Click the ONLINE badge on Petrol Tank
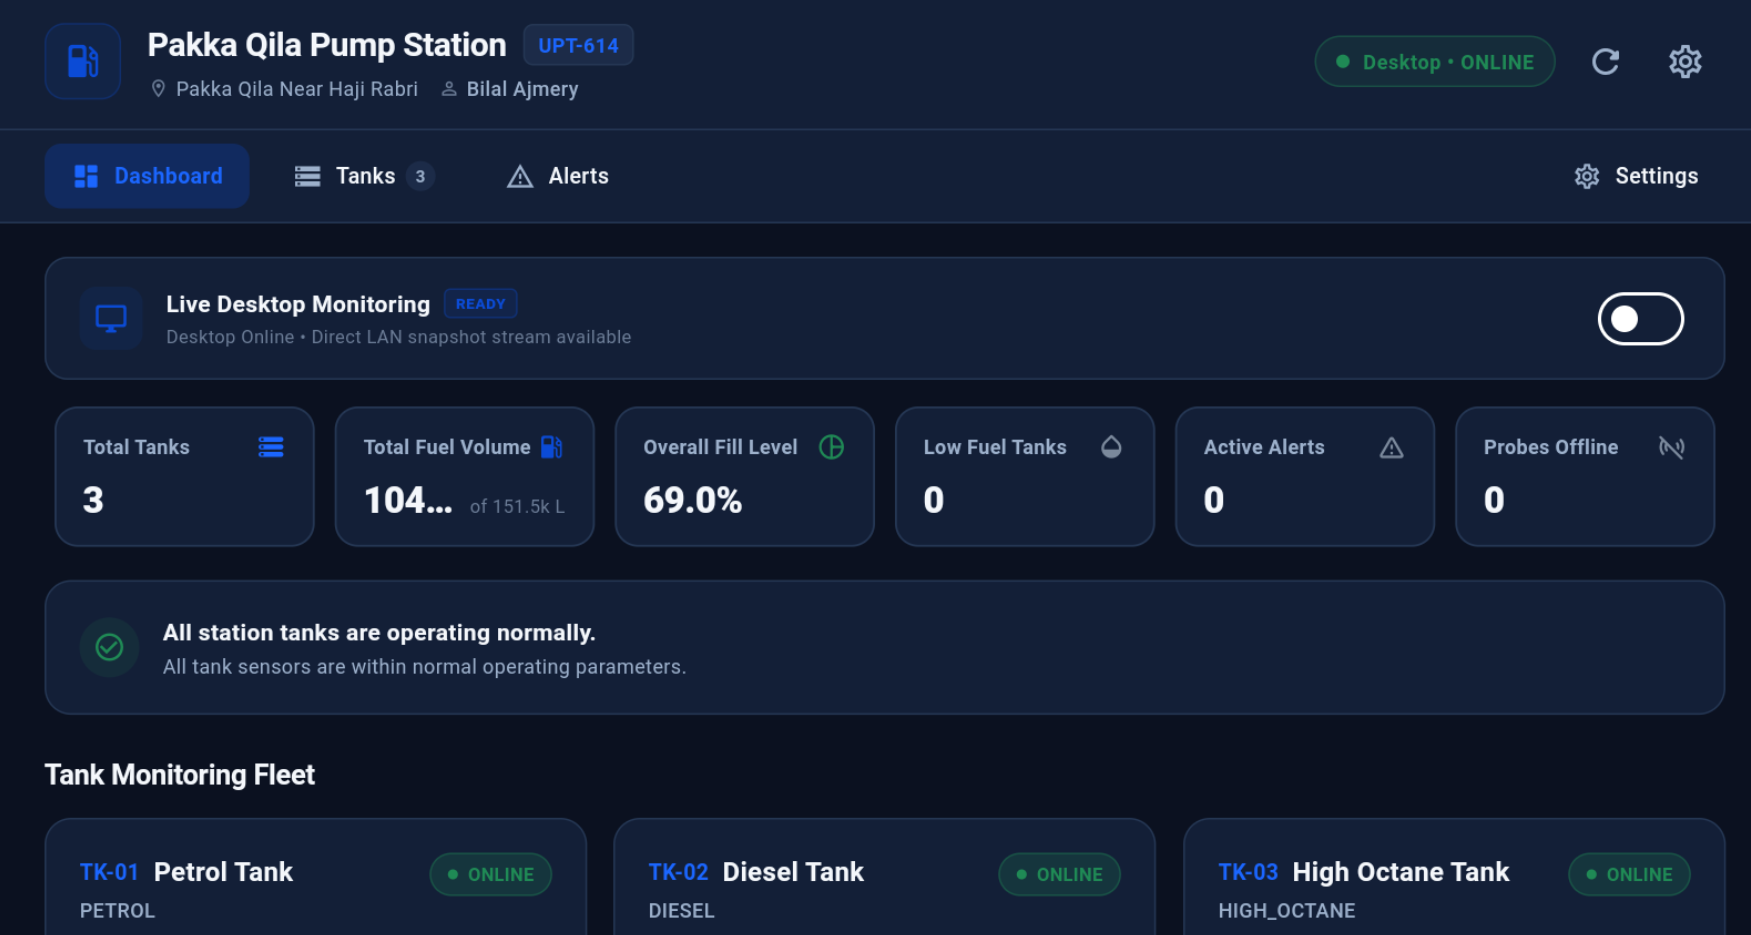The height and width of the screenshot is (935, 1751). [490, 874]
